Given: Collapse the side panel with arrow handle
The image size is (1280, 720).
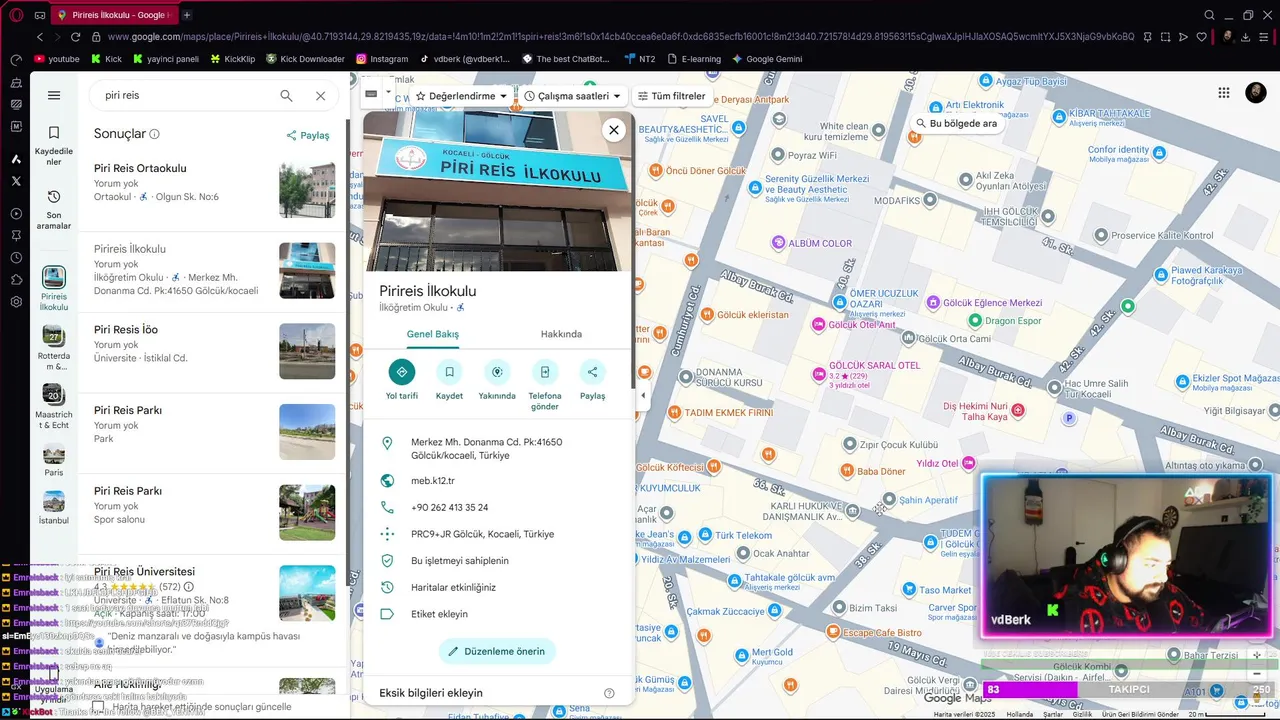Looking at the screenshot, I should pos(643,395).
